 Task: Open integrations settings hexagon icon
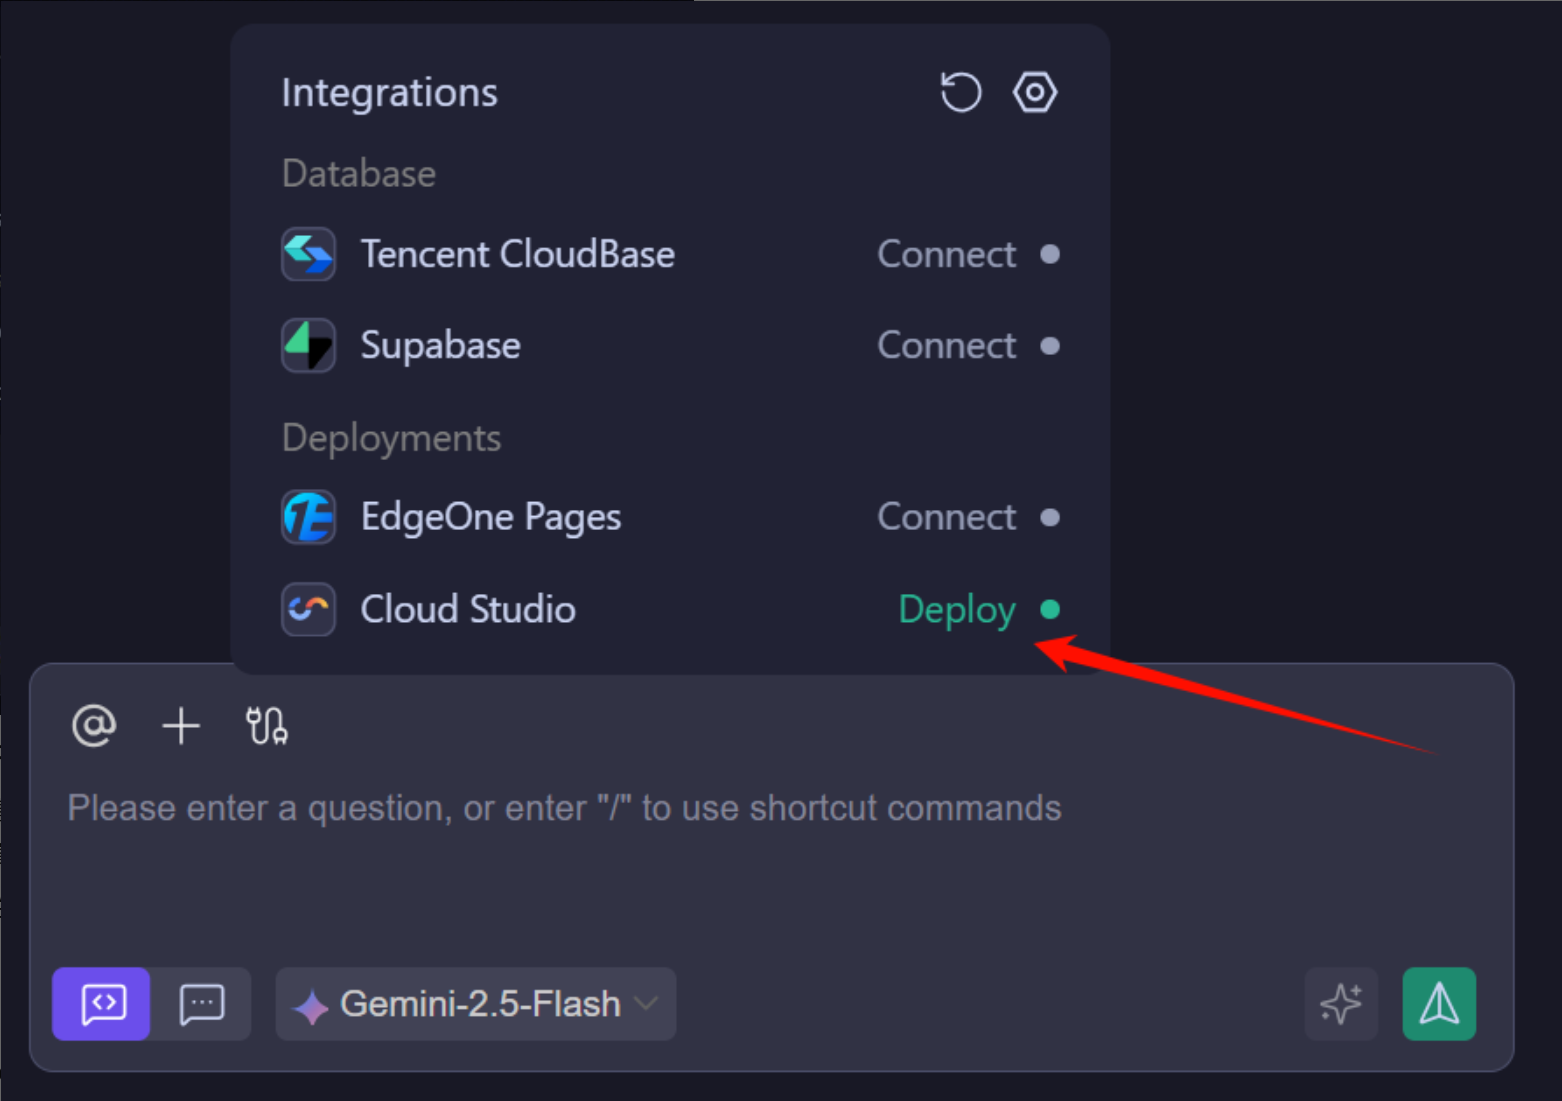pyautogui.click(x=1035, y=93)
